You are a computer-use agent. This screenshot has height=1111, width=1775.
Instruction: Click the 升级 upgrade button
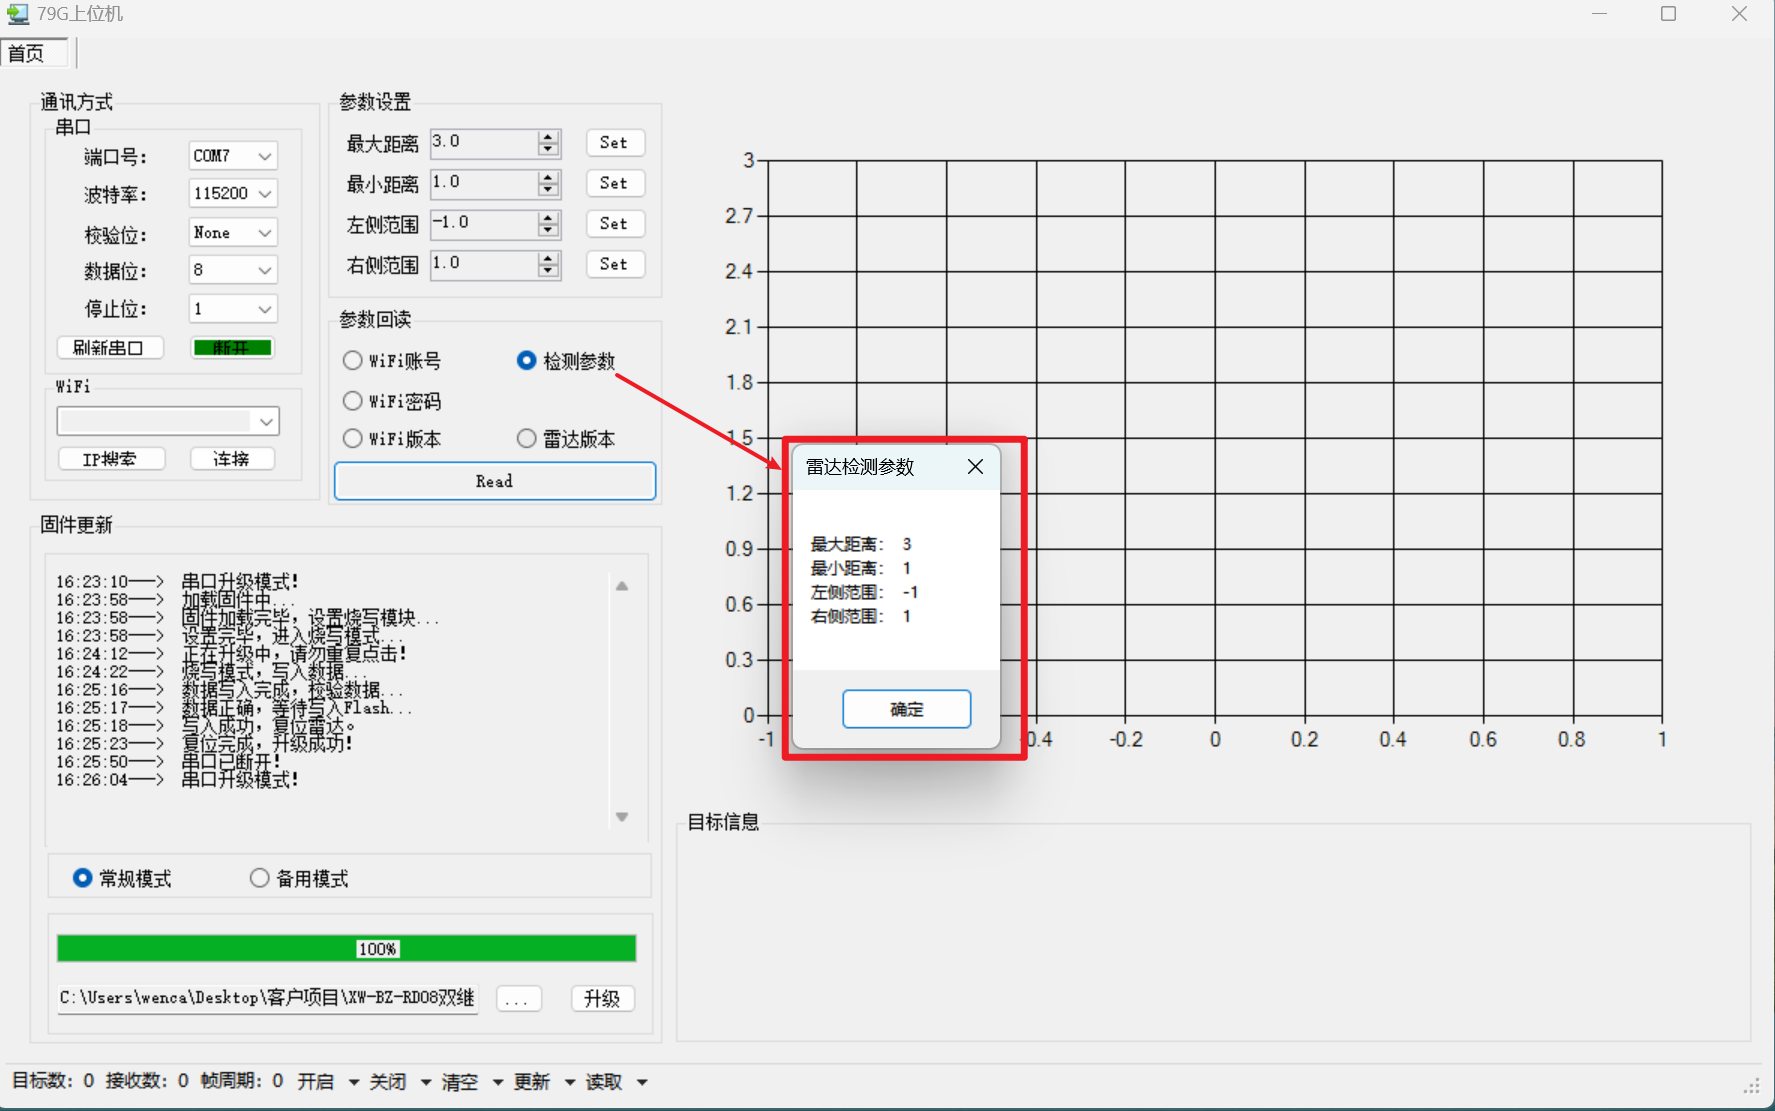click(x=602, y=999)
